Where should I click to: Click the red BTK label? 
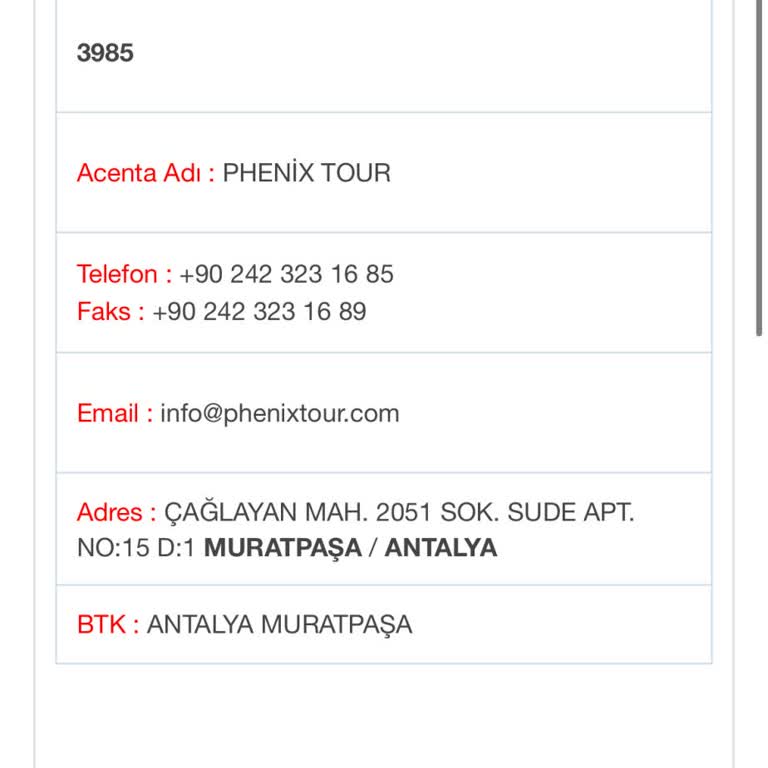(108, 625)
